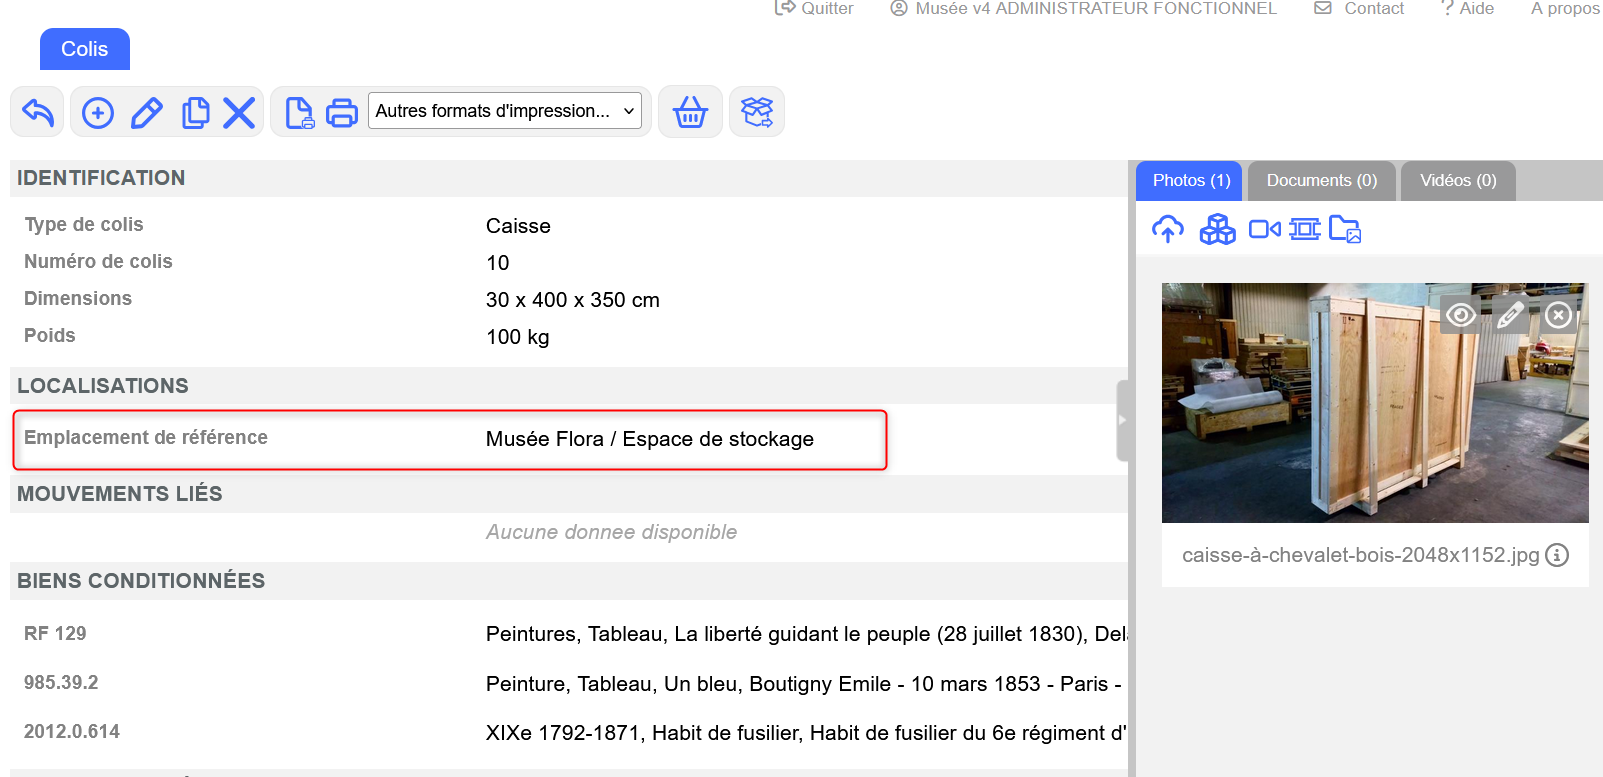Viewport: 1603px width, 777px height.
Task: Click the Quitter link
Action: pyautogui.click(x=815, y=9)
